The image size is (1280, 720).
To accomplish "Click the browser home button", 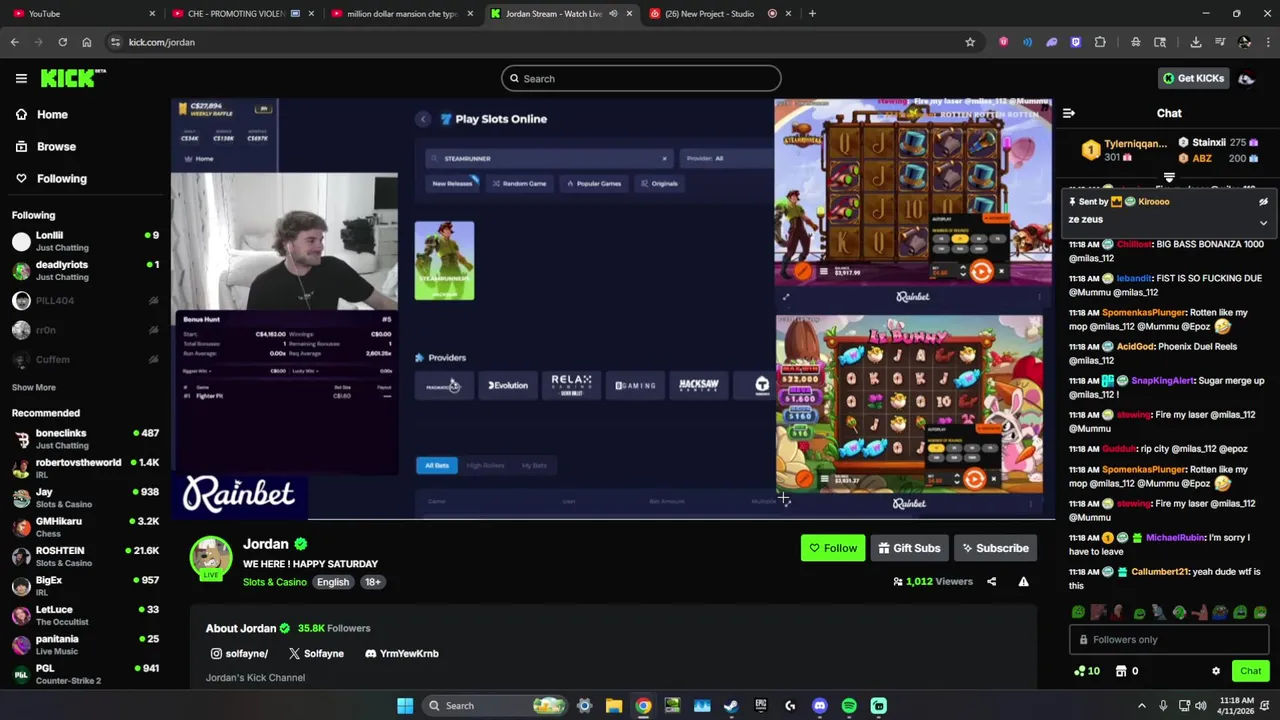I will [x=87, y=42].
